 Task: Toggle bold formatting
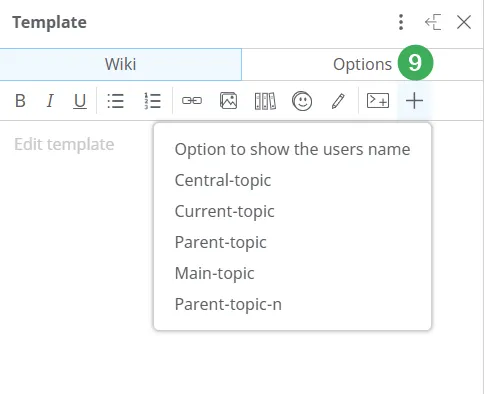click(20, 101)
